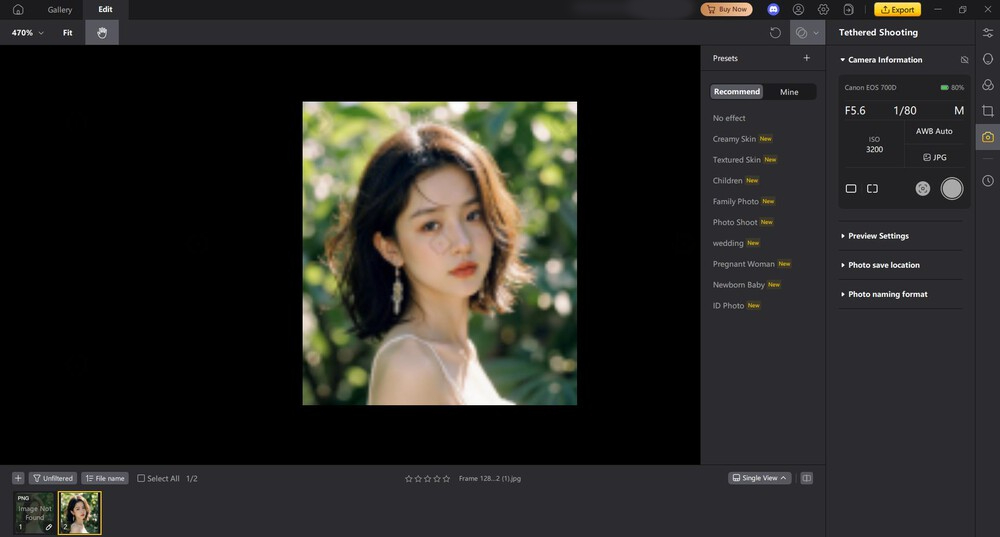
Task: Toggle the before/after compare view button
Action: tap(807, 478)
